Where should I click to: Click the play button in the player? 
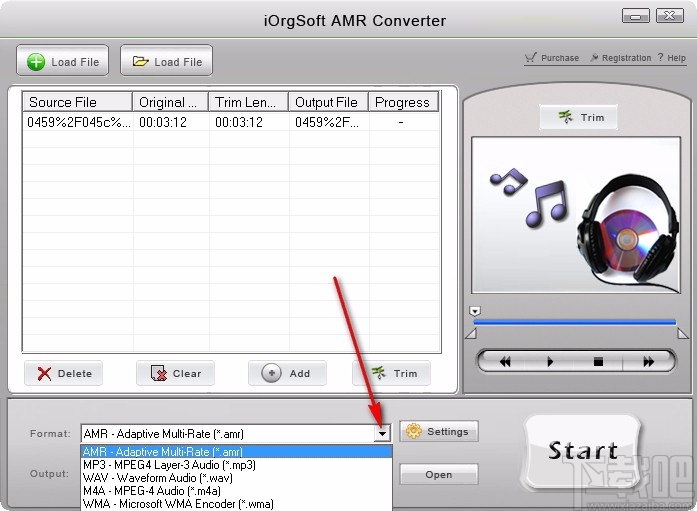click(550, 362)
